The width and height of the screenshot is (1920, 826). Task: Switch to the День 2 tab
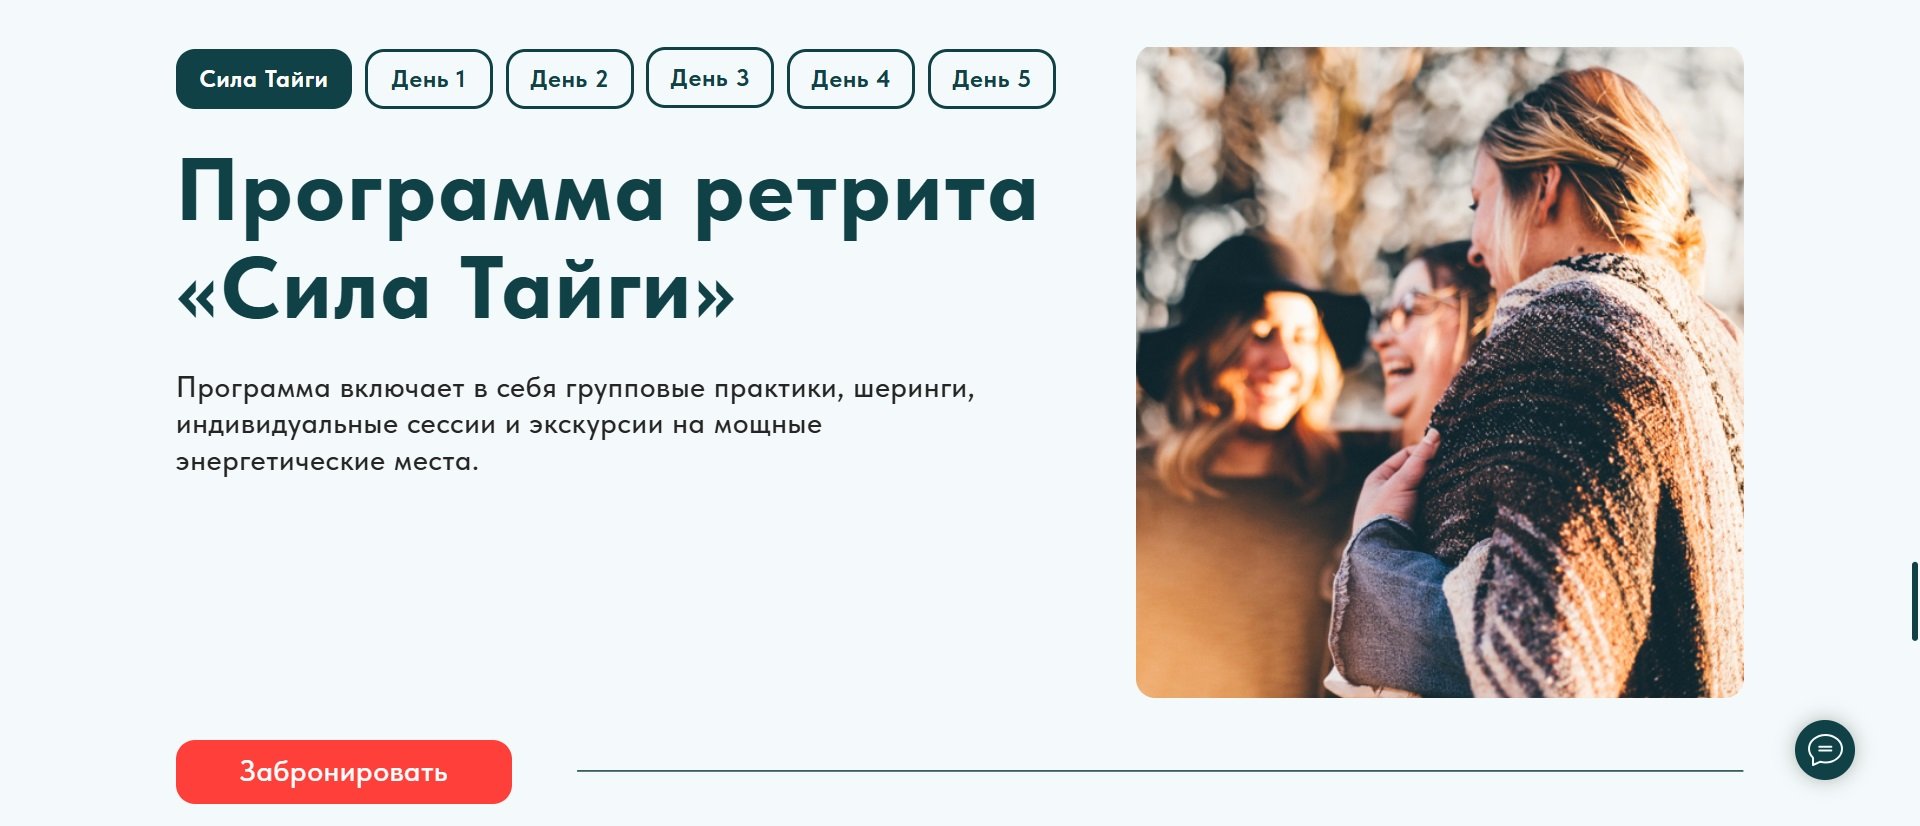pos(570,79)
